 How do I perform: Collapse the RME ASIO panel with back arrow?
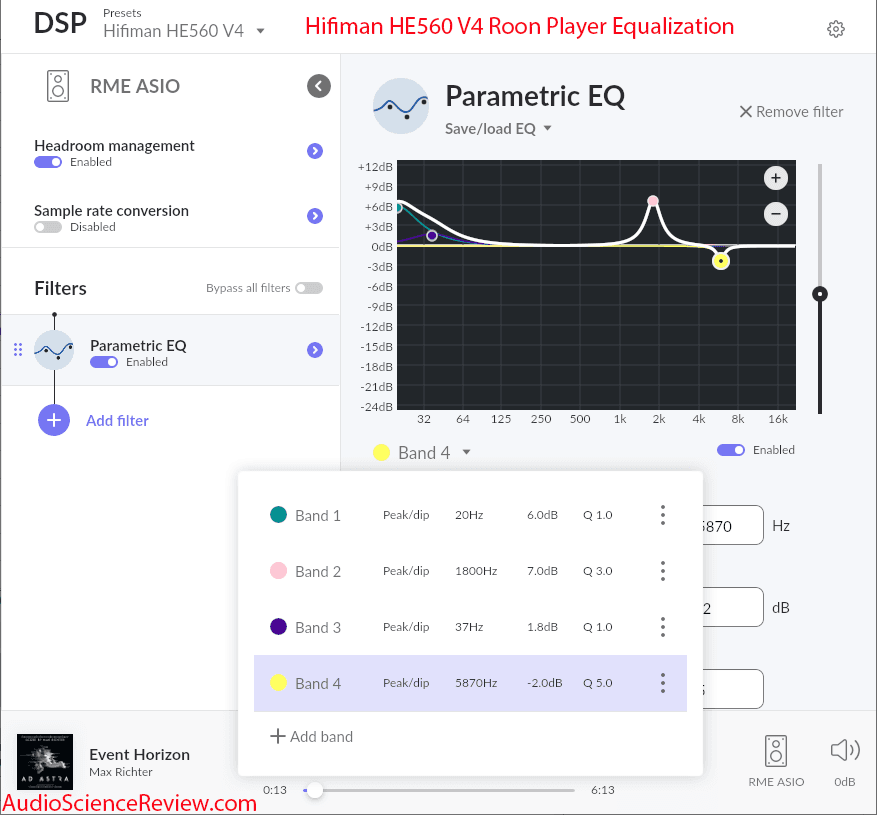click(x=319, y=86)
